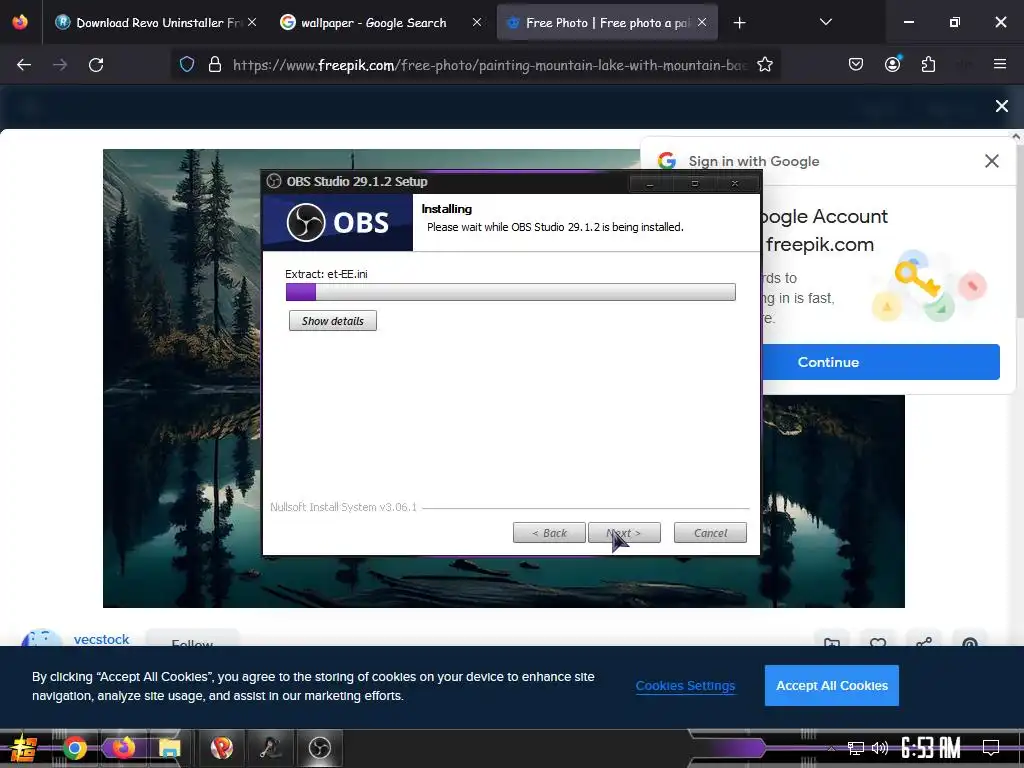Open File Explorer from the taskbar
This screenshot has height=768, width=1024.
coord(169,748)
